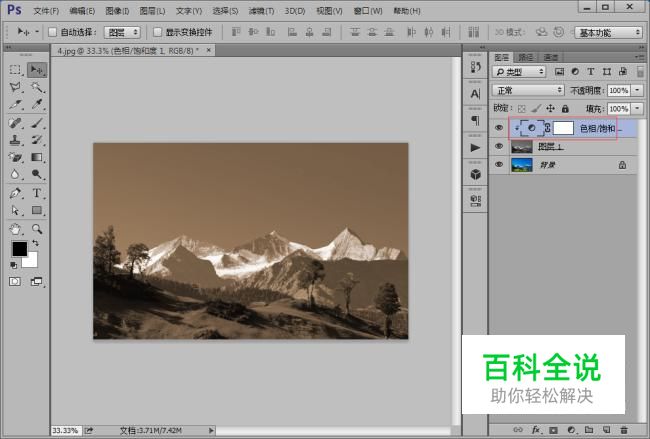Select the Clone Stamp tool
650x439 pixels.
click(15, 140)
